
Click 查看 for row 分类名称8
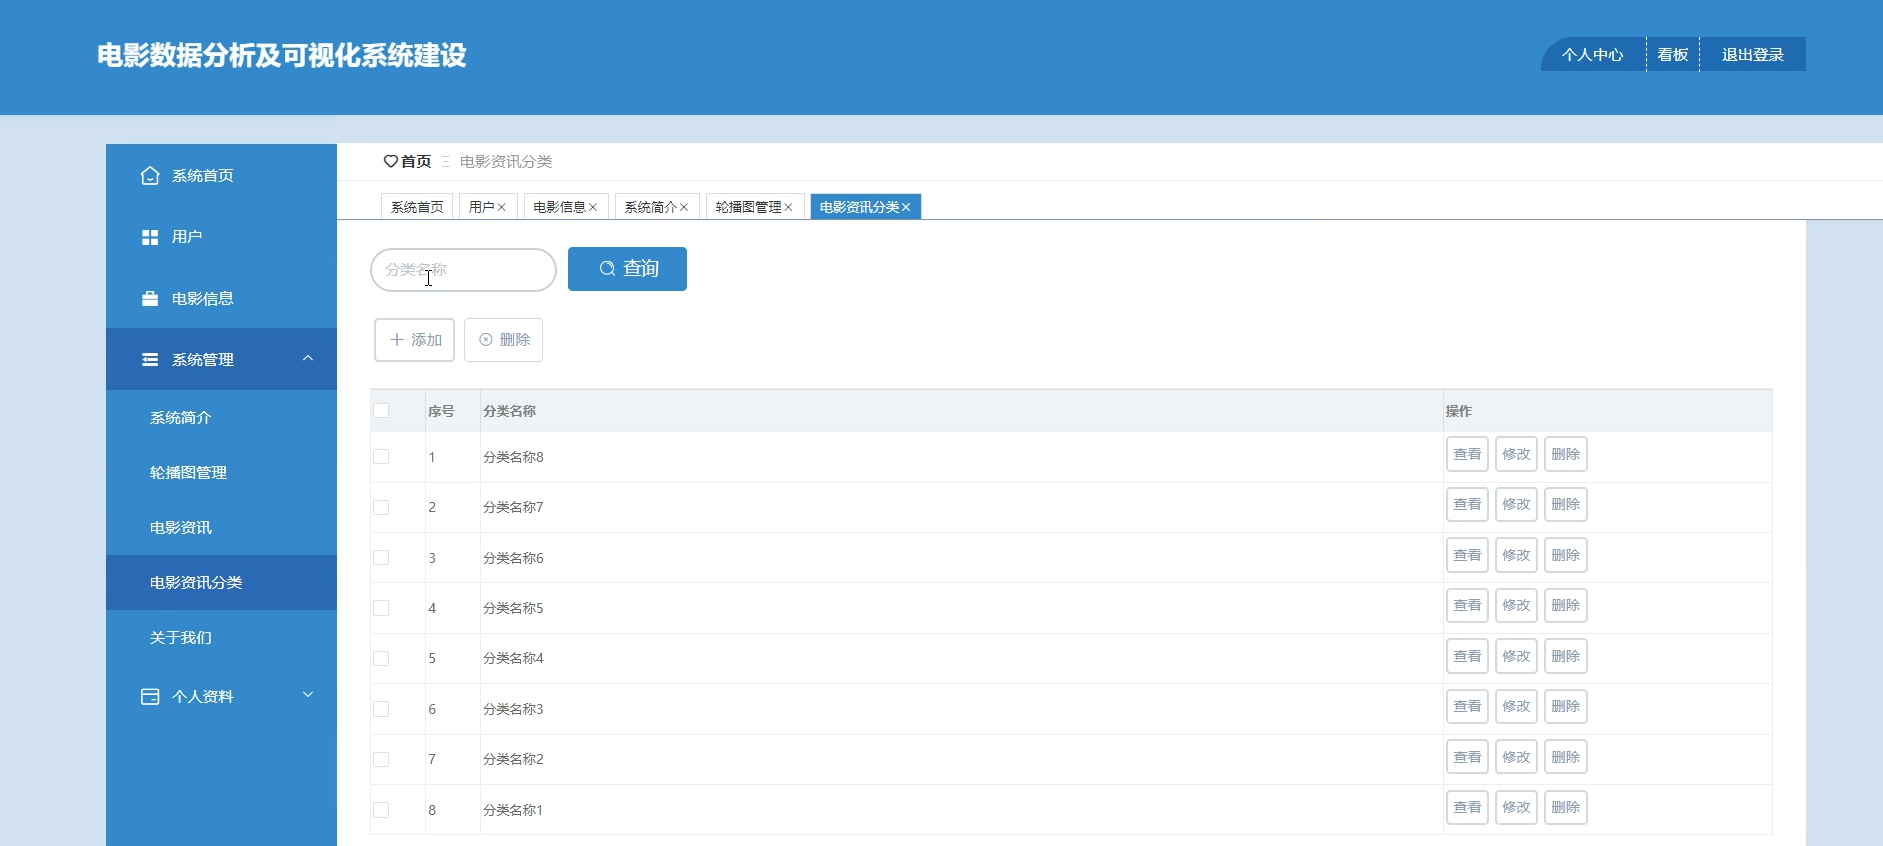coord(1467,454)
